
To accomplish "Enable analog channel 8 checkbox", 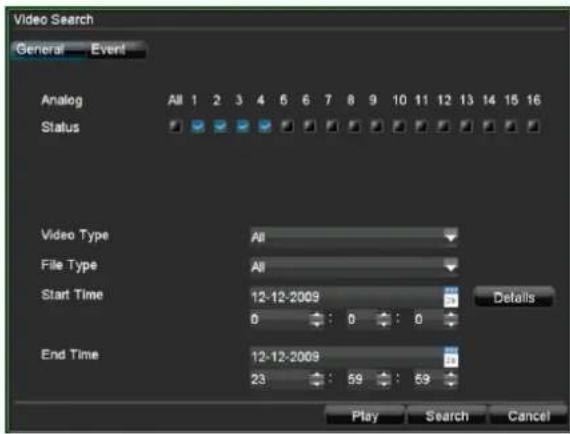I will (354, 126).
